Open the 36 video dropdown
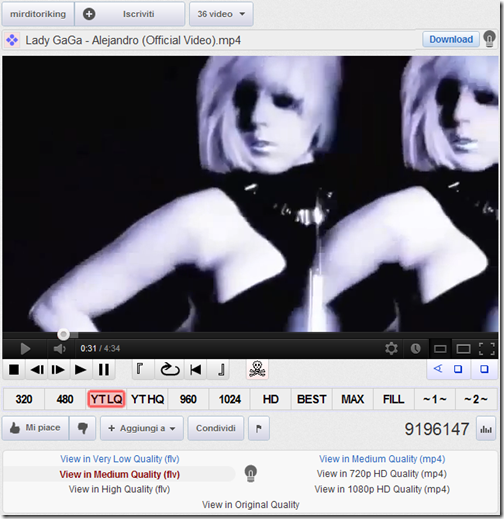This screenshot has width=504, height=519. click(221, 14)
